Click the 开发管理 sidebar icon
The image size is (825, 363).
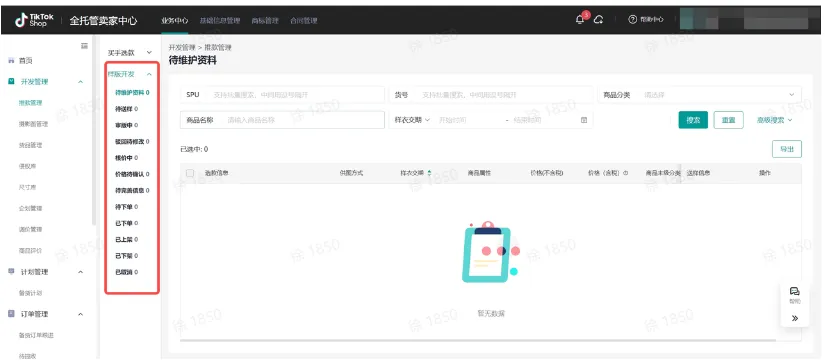click(11, 82)
